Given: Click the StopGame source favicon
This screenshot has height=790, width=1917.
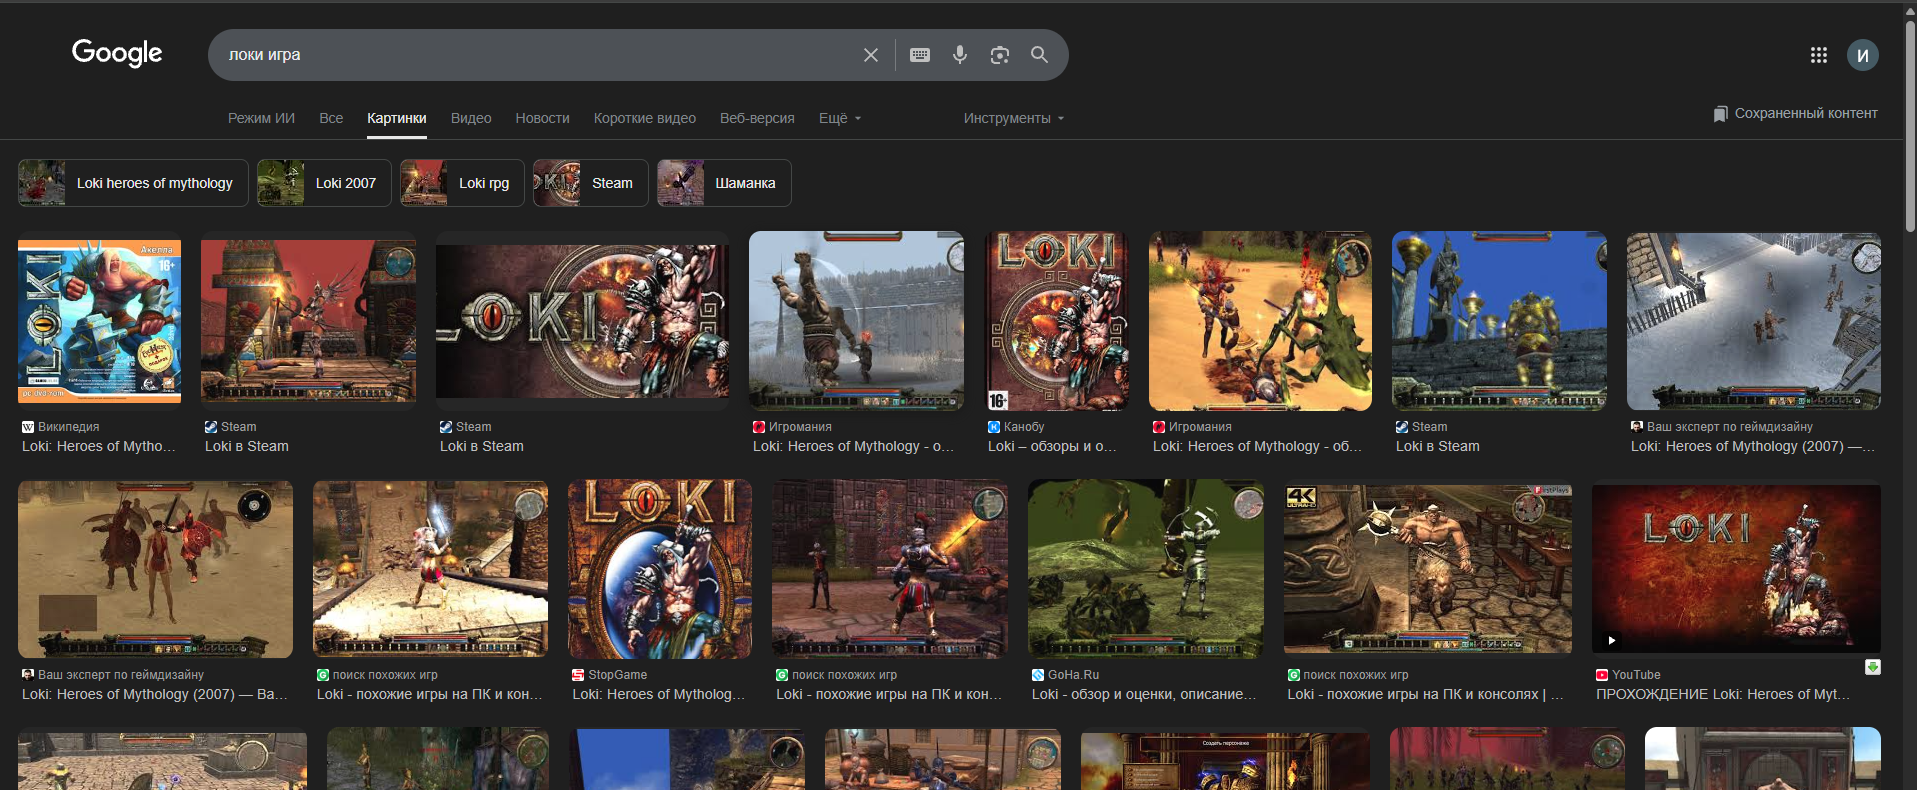Looking at the screenshot, I should 578,675.
